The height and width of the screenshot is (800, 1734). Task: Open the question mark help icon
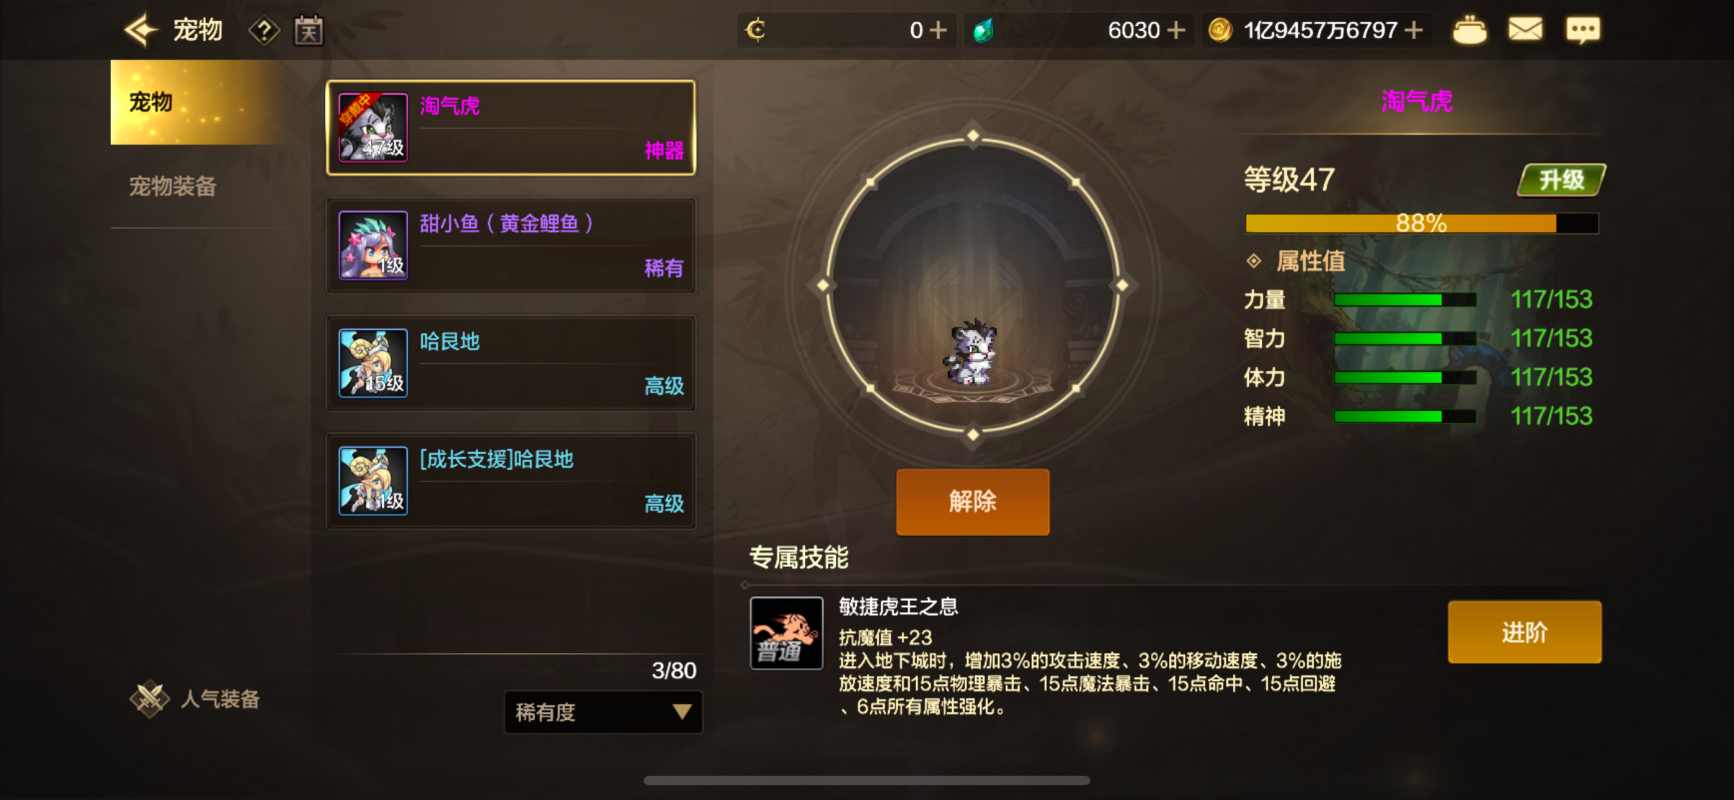pyautogui.click(x=264, y=31)
